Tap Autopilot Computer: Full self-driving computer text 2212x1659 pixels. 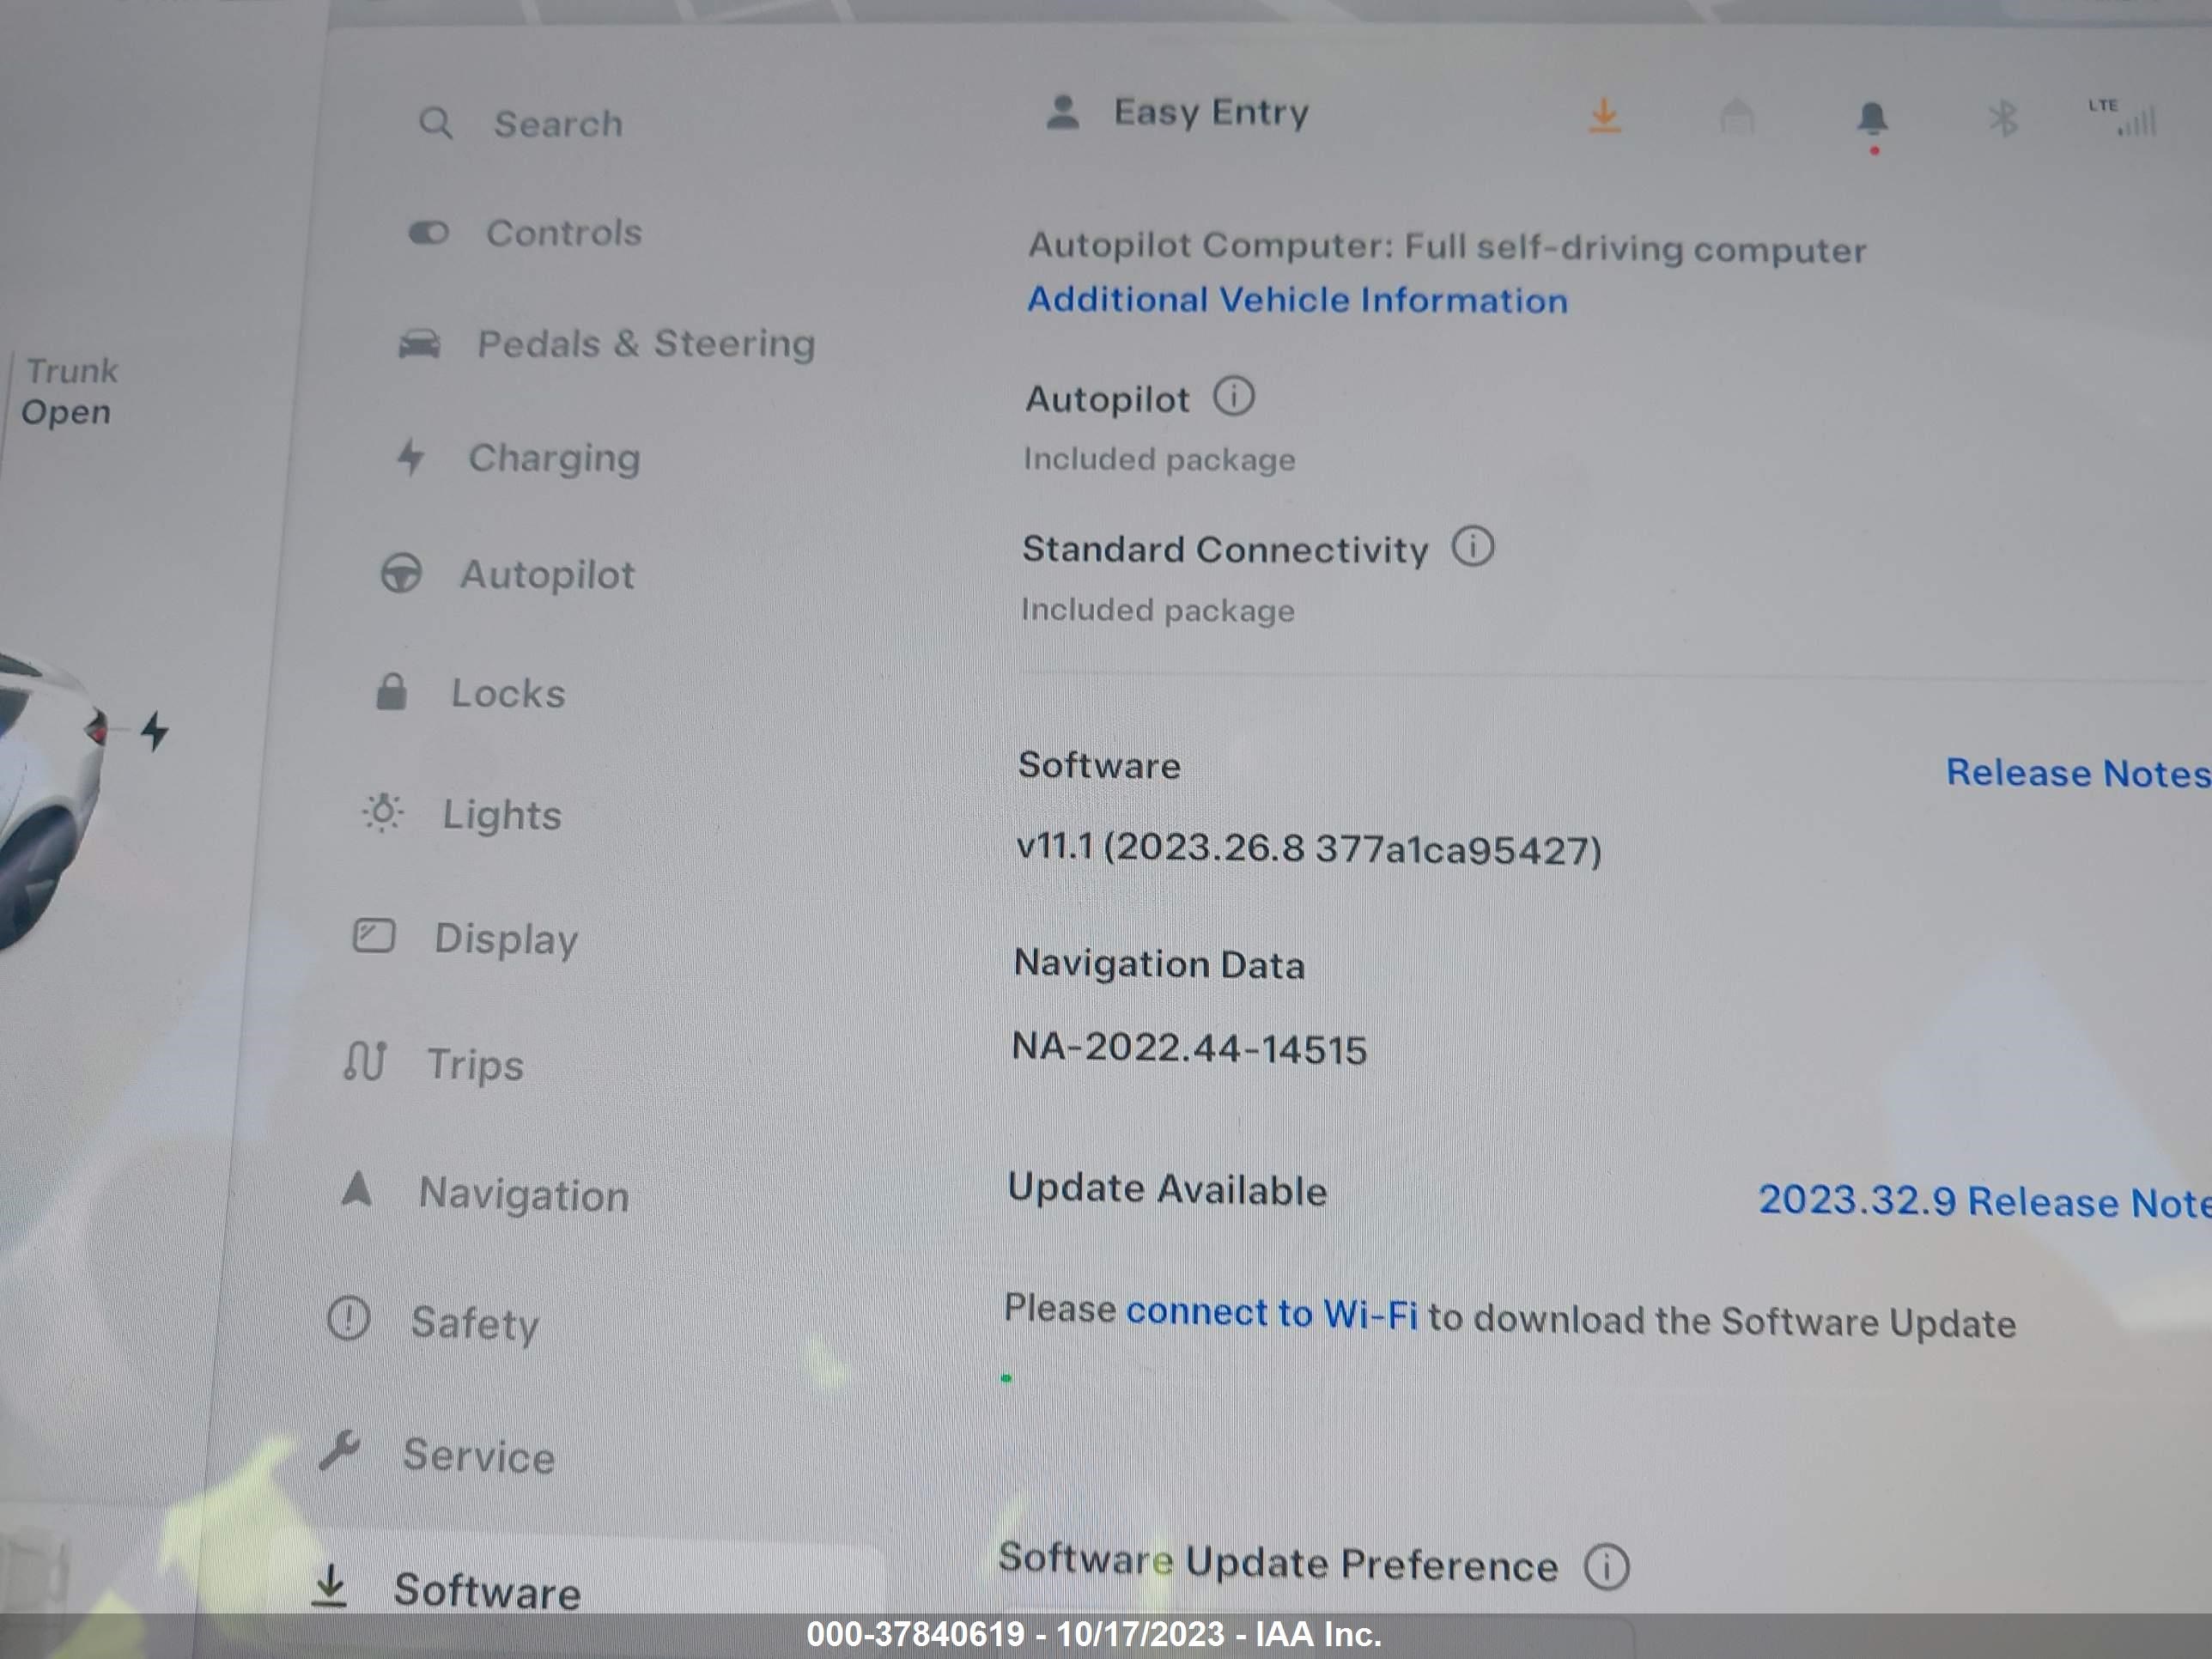pos(1447,247)
